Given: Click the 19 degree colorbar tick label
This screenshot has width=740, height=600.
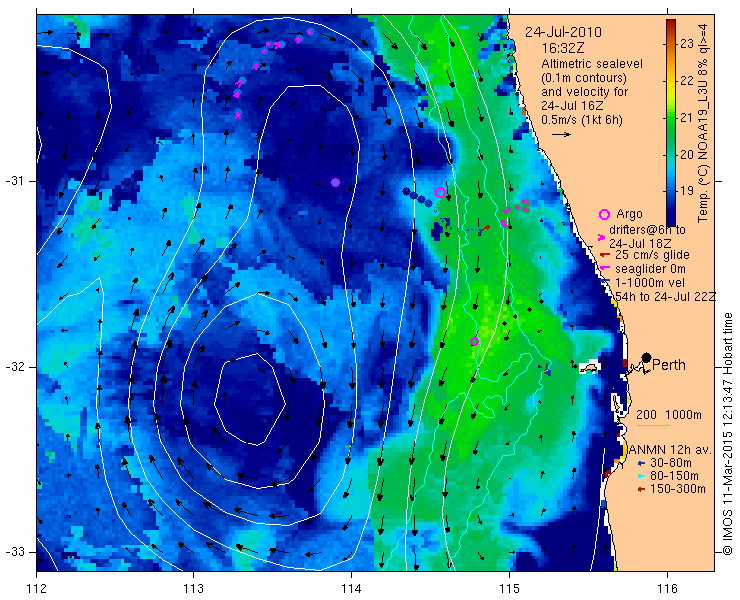Looking at the screenshot, I should tap(687, 191).
